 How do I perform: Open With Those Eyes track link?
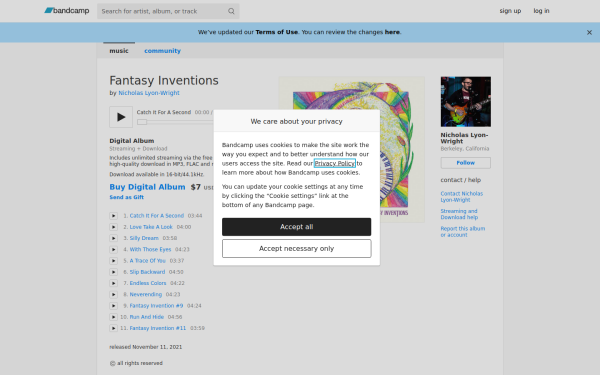150,249
